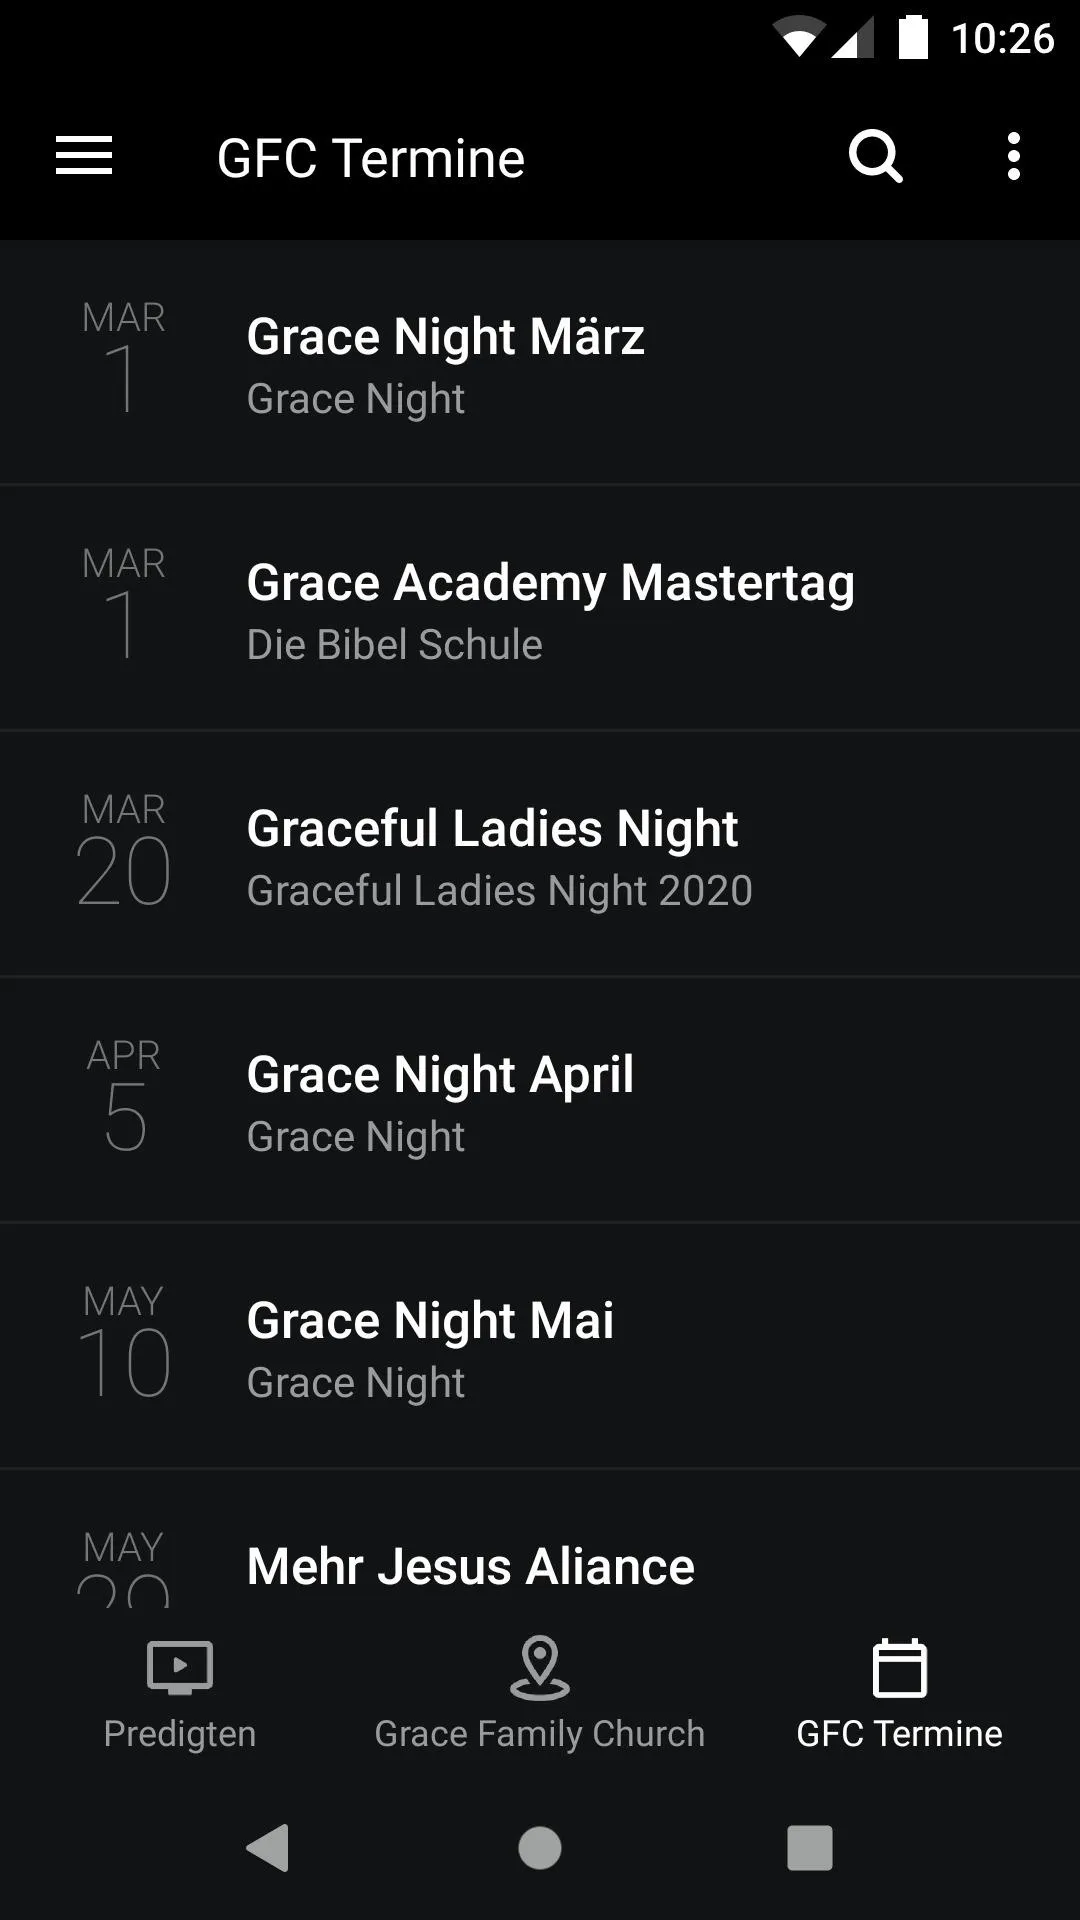
Task: Tap the Grace Family Church location pin icon
Action: (x=540, y=1667)
